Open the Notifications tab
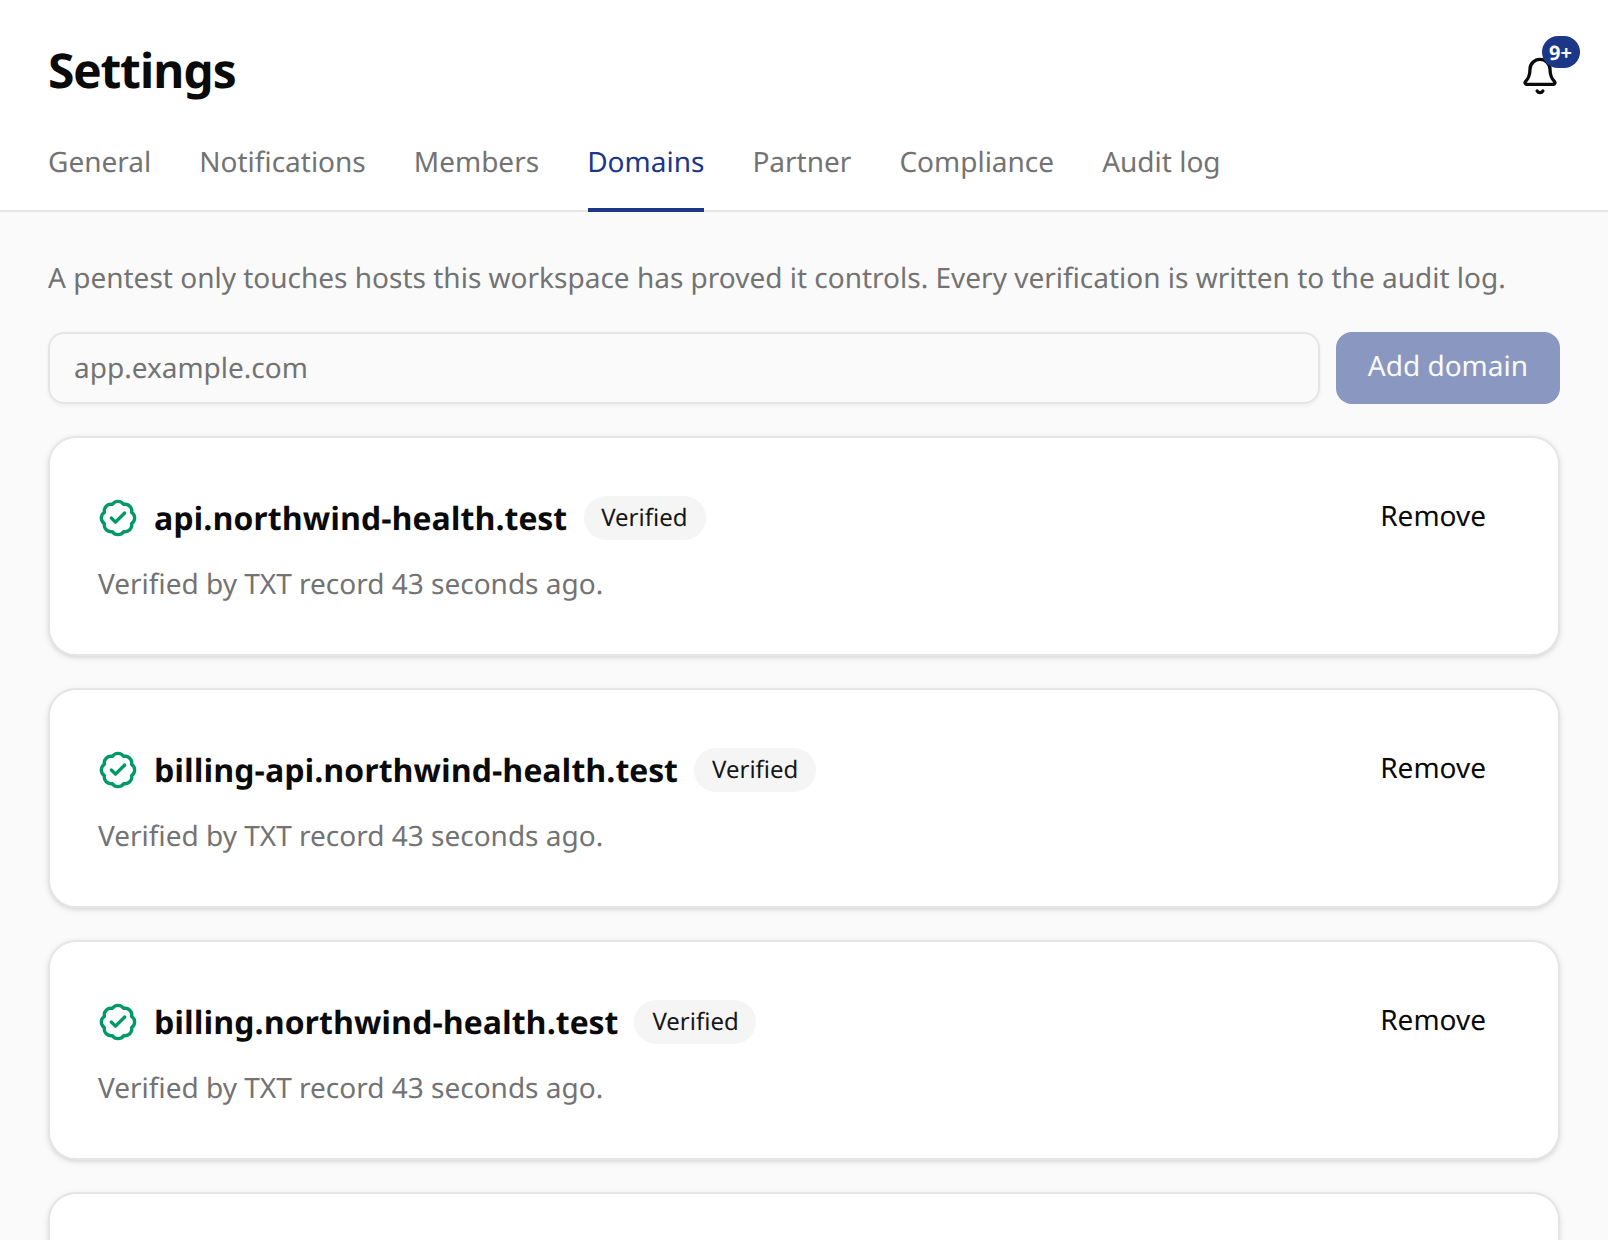The width and height of the screenshot is (1608, 1240). click(x=282, y=162)
